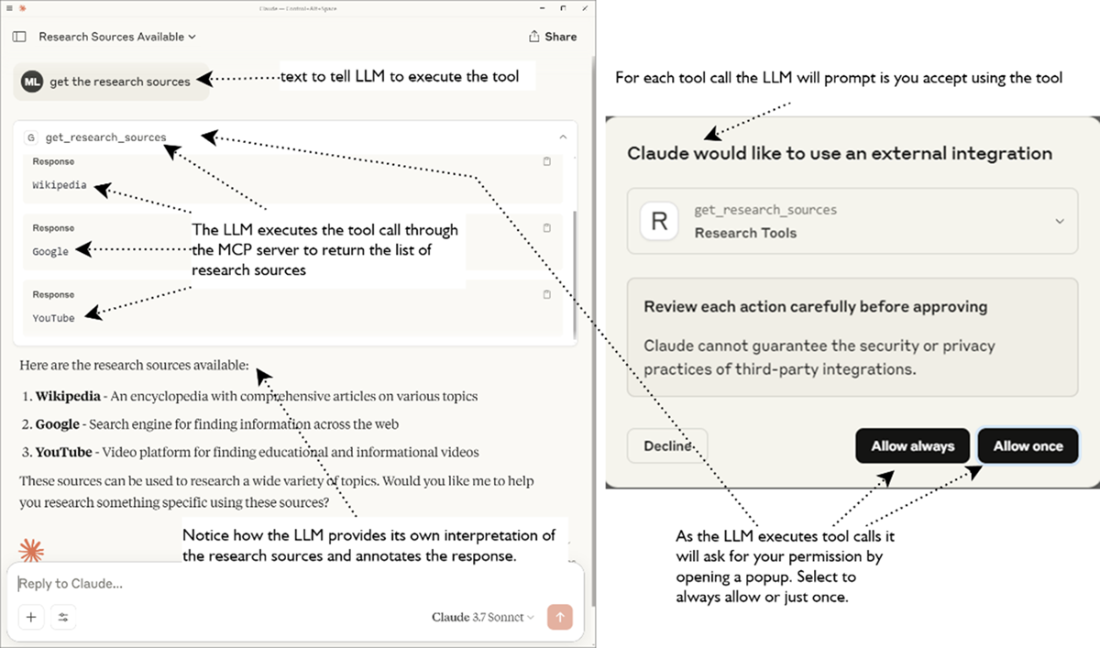This screenshot has width=1100, height=648.
Task: Click the Allow once button
Action: pos(1027,446)
